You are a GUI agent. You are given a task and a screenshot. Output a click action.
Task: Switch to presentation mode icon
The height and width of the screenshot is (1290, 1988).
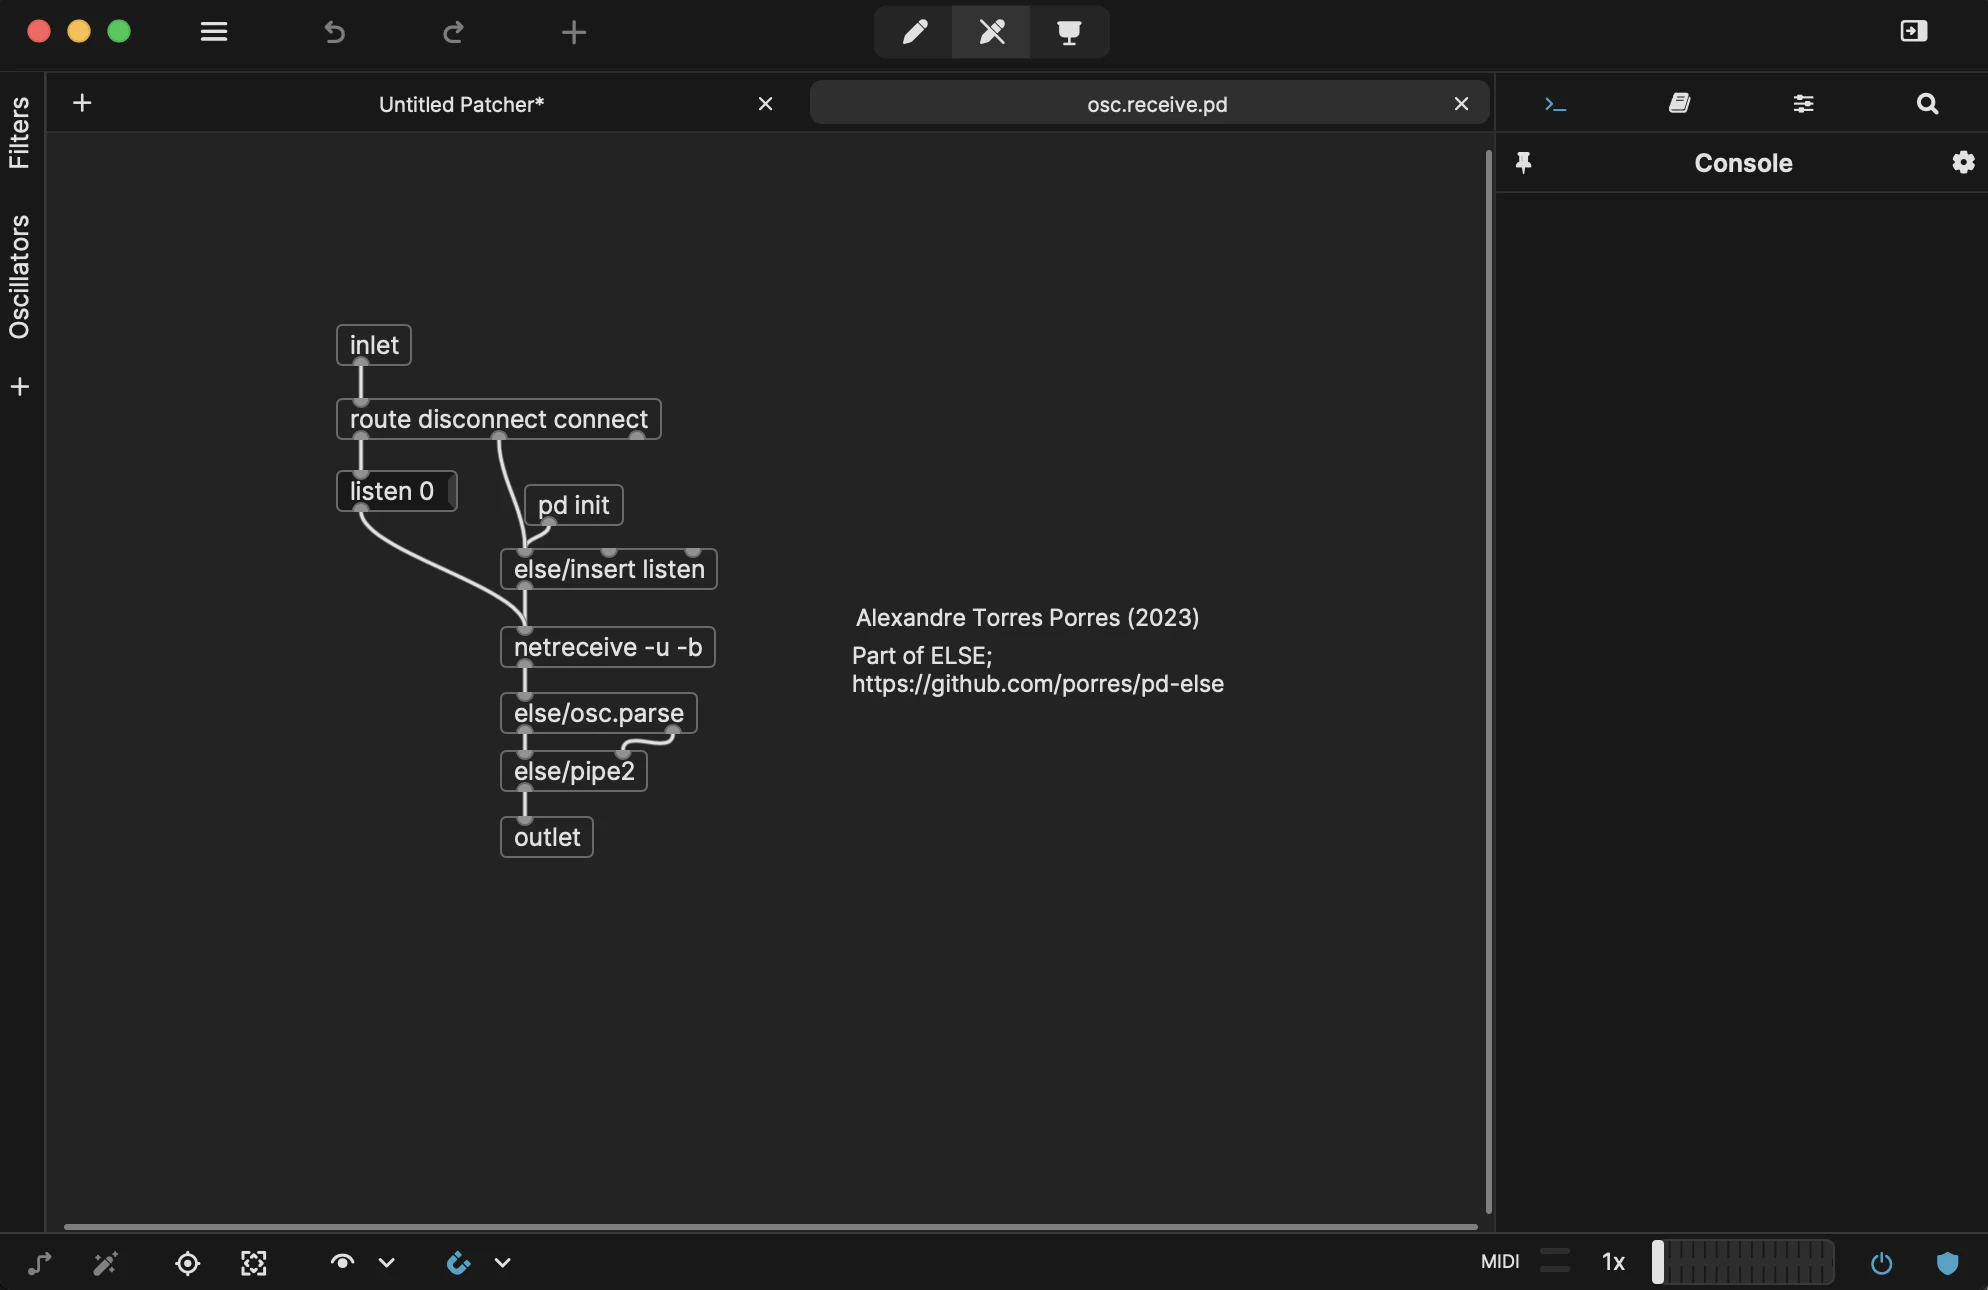point(1069,32)
